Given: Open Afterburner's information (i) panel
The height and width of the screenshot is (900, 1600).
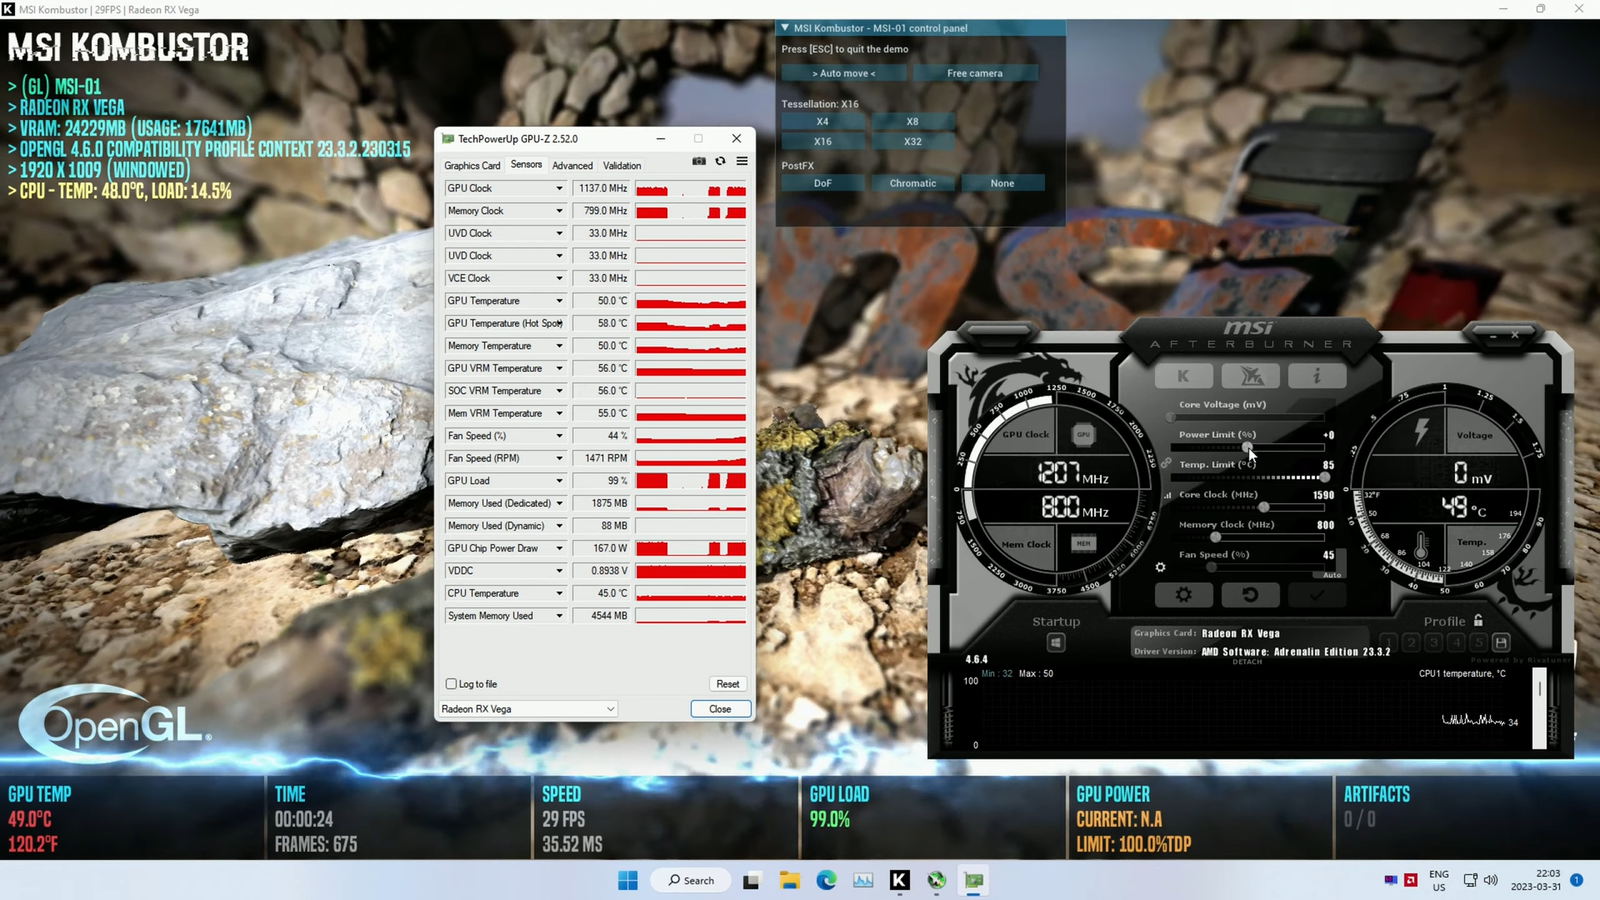Looking at the screenshot, I should [1317, 376].
